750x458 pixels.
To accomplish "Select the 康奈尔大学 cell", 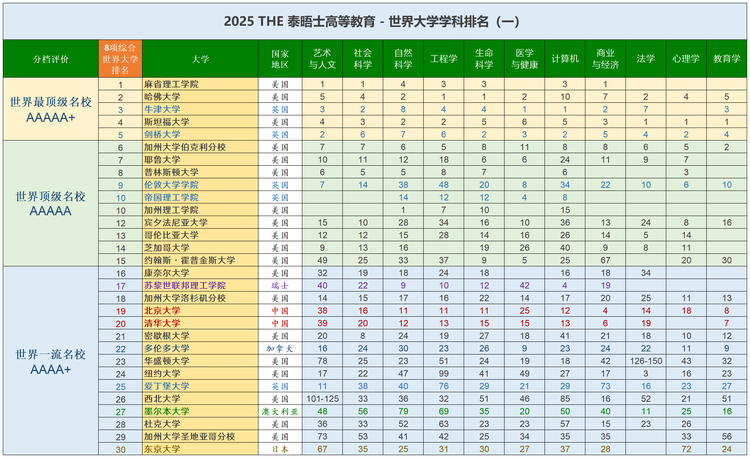I will coord(200,273).
